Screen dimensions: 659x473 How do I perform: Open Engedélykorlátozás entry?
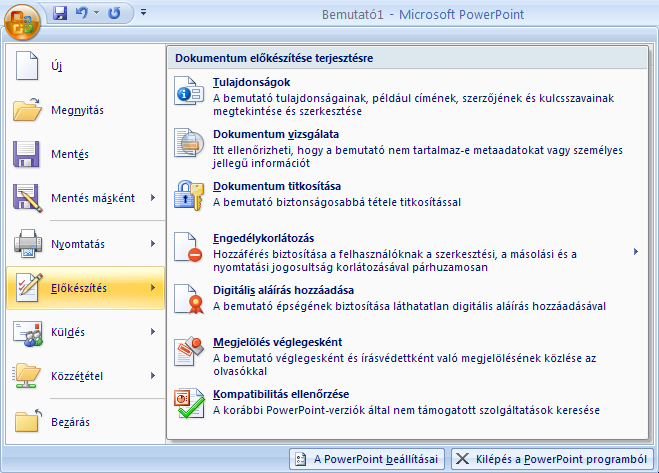[x=407, y=252]
